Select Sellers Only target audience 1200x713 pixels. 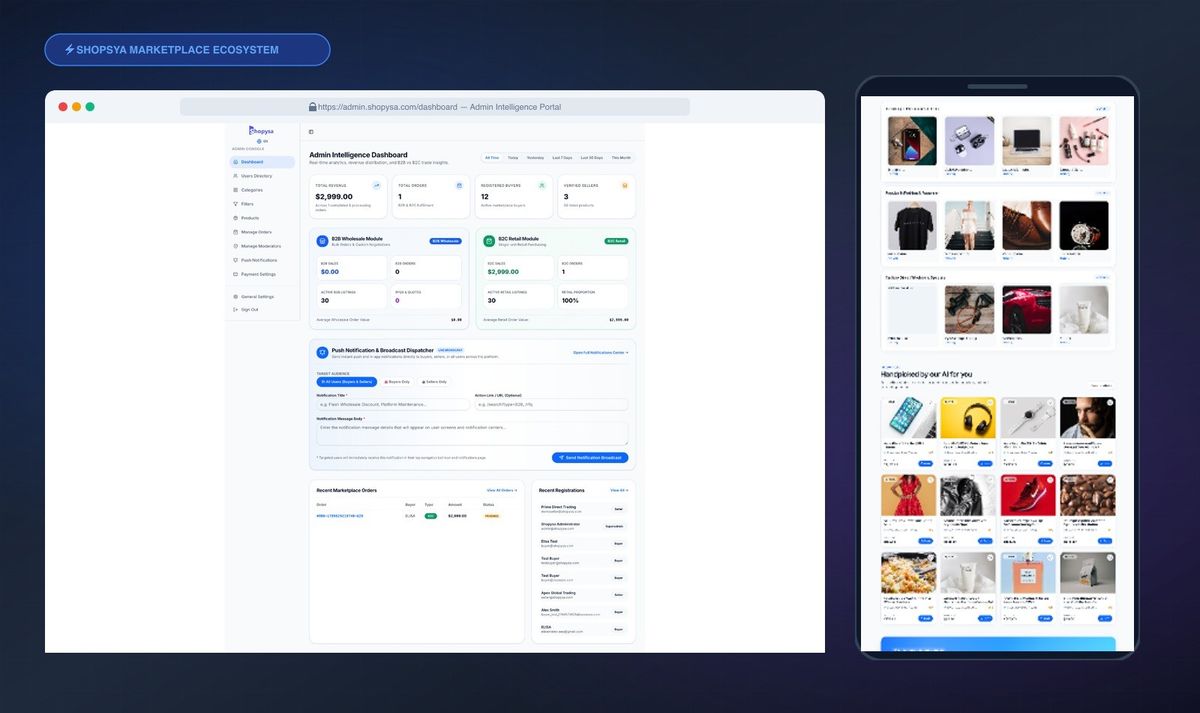(x=434, y=381)
